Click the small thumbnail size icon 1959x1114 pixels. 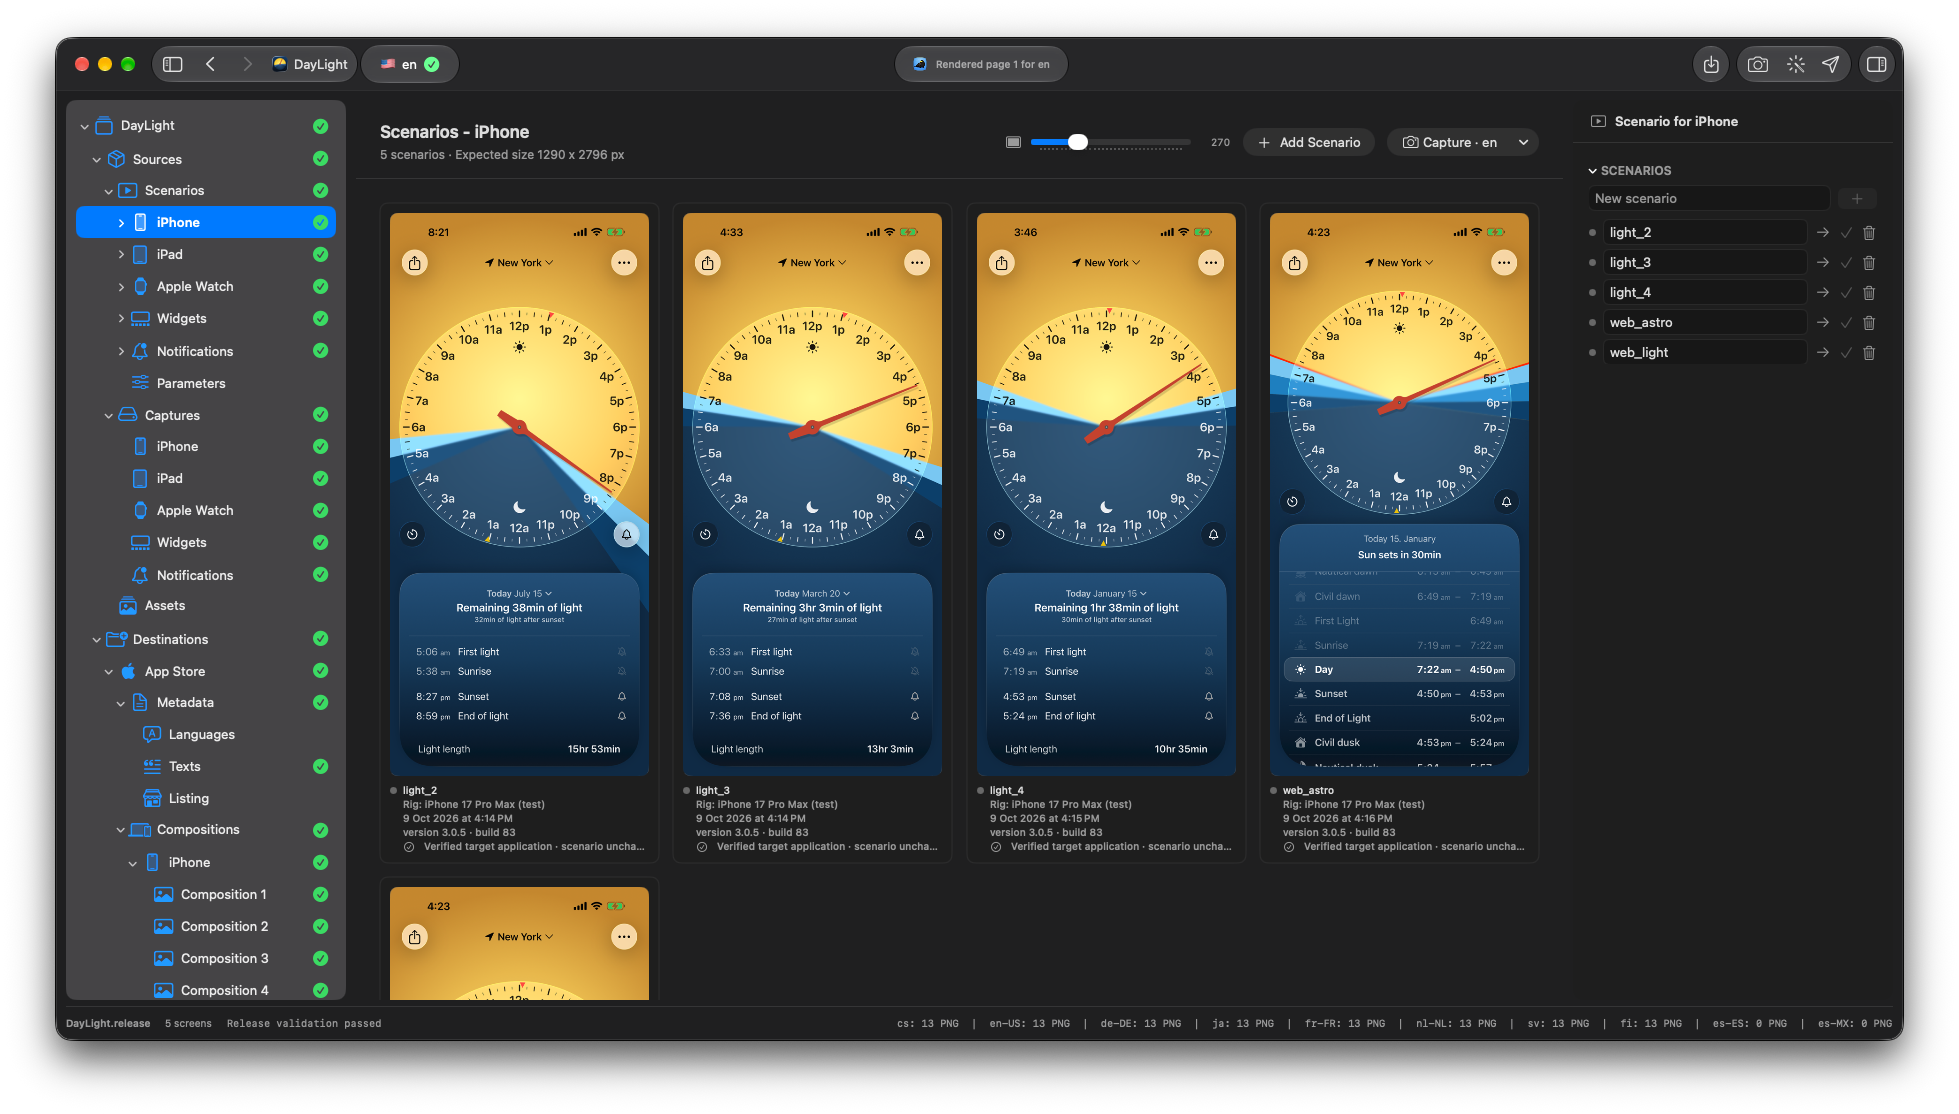1013,142
